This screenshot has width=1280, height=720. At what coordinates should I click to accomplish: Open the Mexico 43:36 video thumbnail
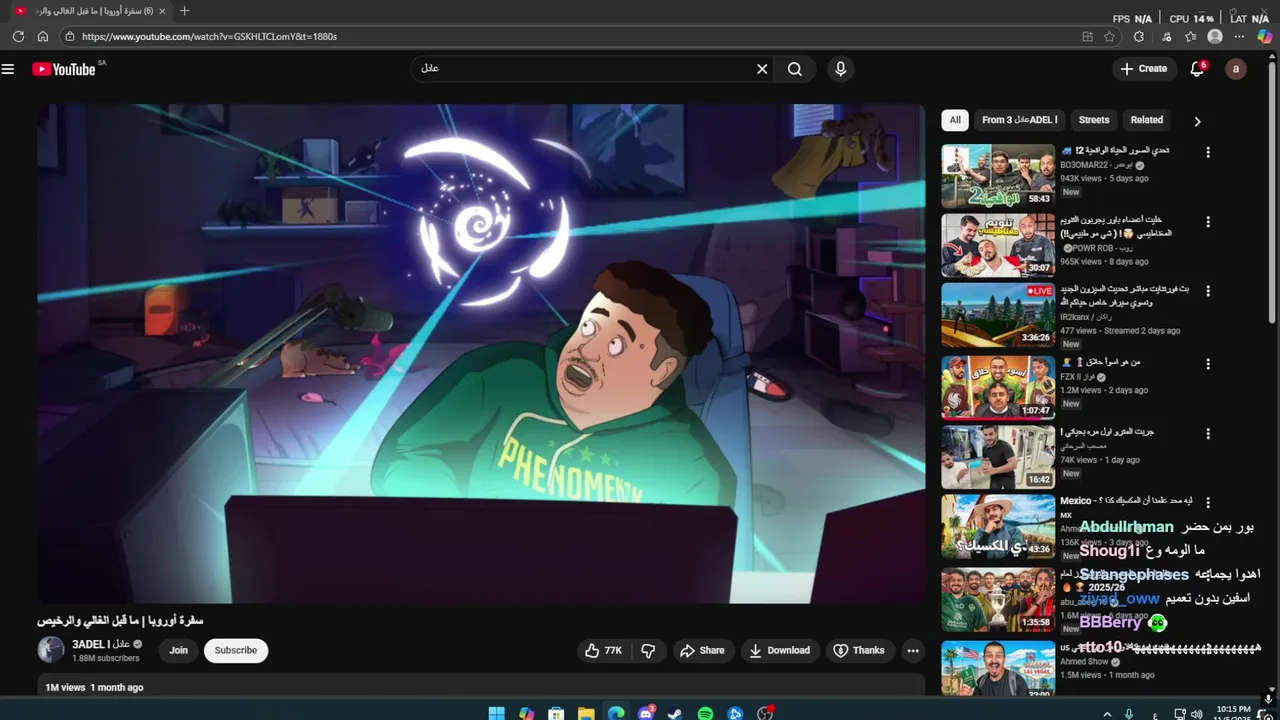(x=998, y=527)
